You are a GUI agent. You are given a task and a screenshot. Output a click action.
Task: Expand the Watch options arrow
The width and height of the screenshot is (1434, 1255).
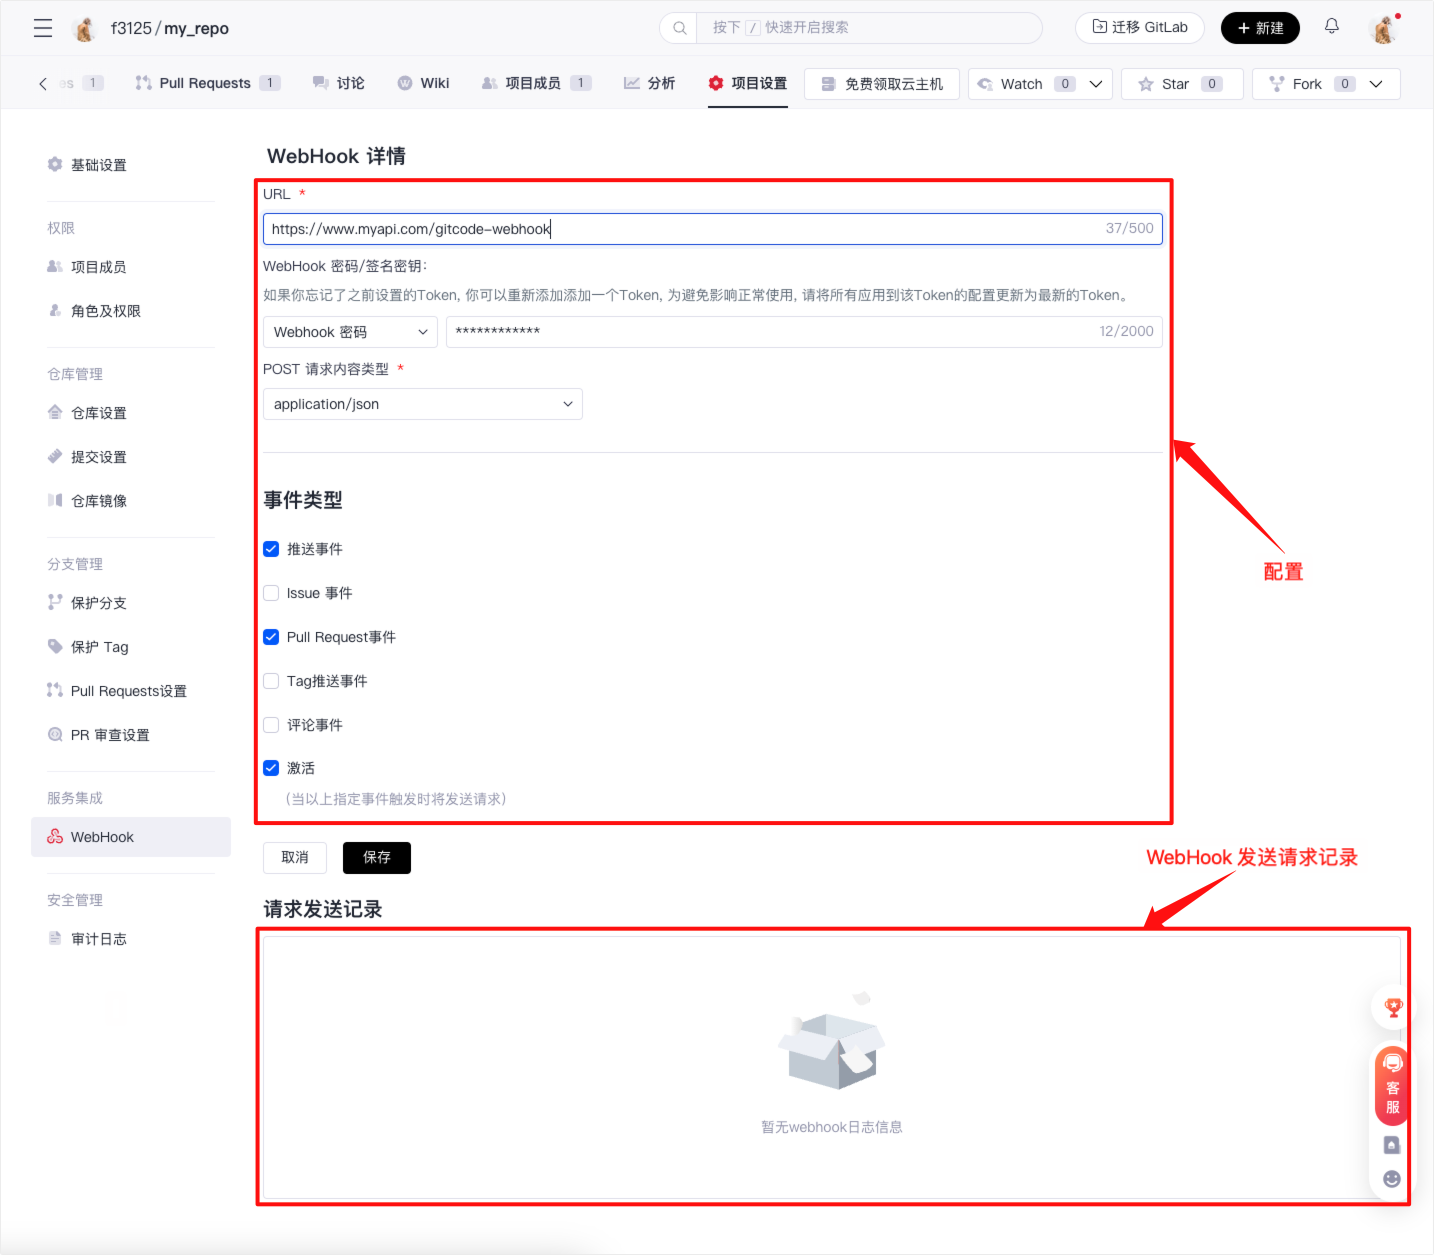1096,84
